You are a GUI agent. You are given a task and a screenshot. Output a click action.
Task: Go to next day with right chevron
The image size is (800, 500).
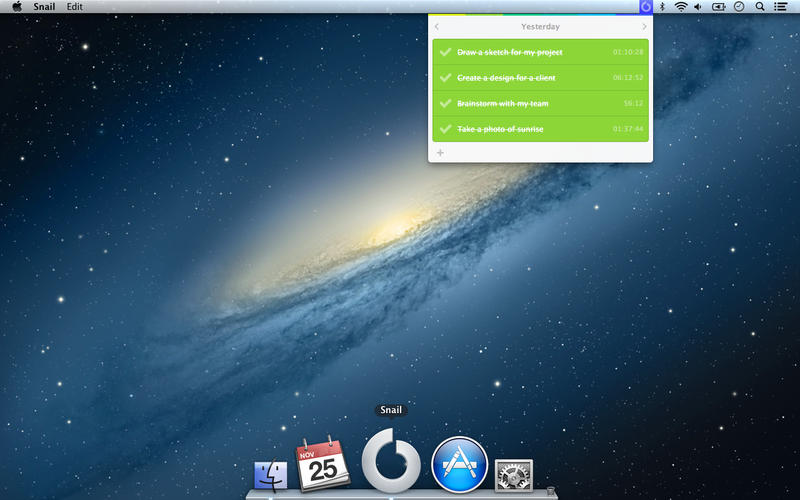tap(643, 27)
